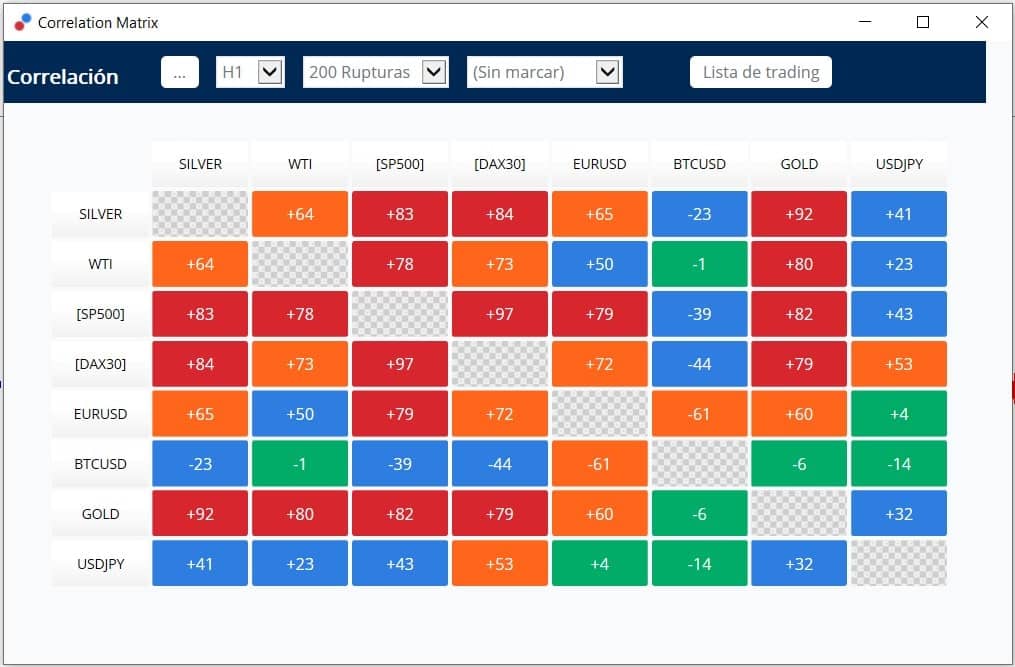Click the red +92 SILVER/GOLD cell

[799, 214]
